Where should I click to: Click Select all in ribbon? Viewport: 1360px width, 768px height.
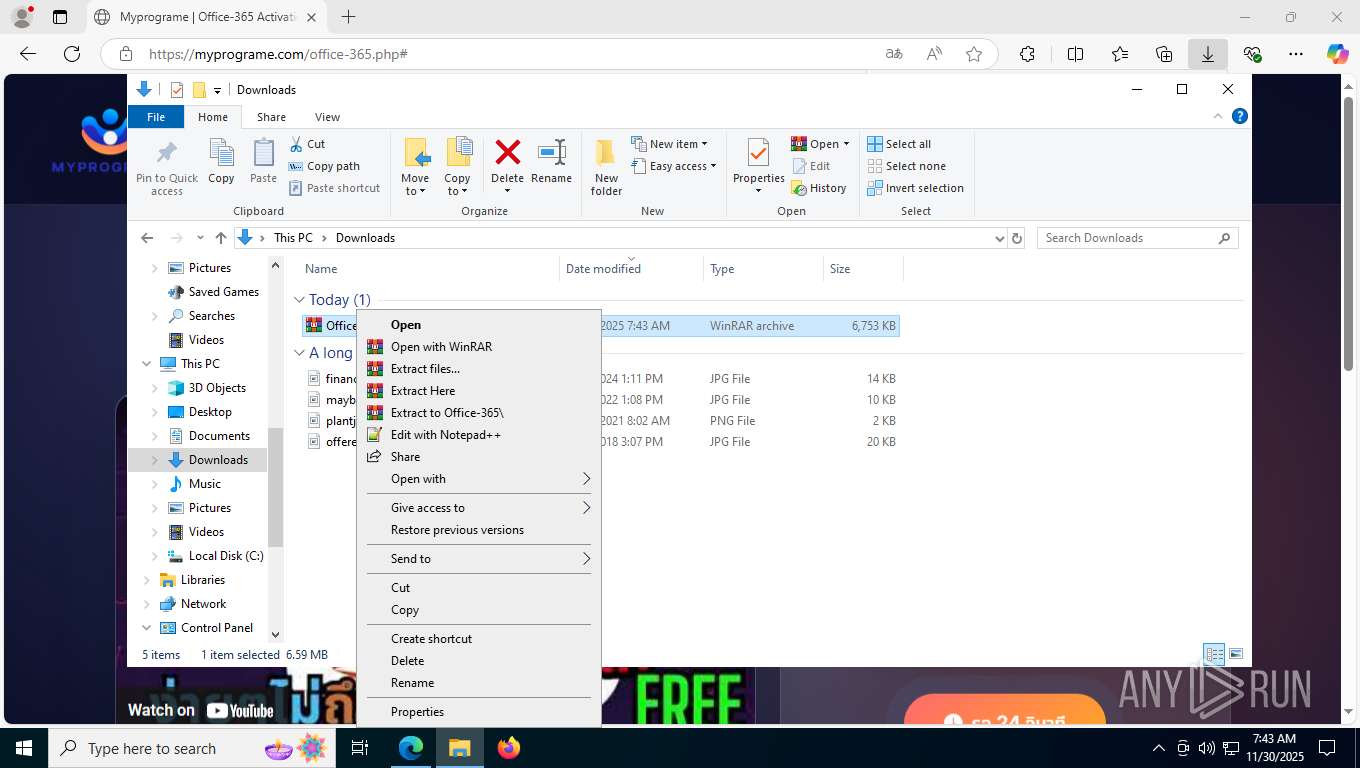click(898, 144)
